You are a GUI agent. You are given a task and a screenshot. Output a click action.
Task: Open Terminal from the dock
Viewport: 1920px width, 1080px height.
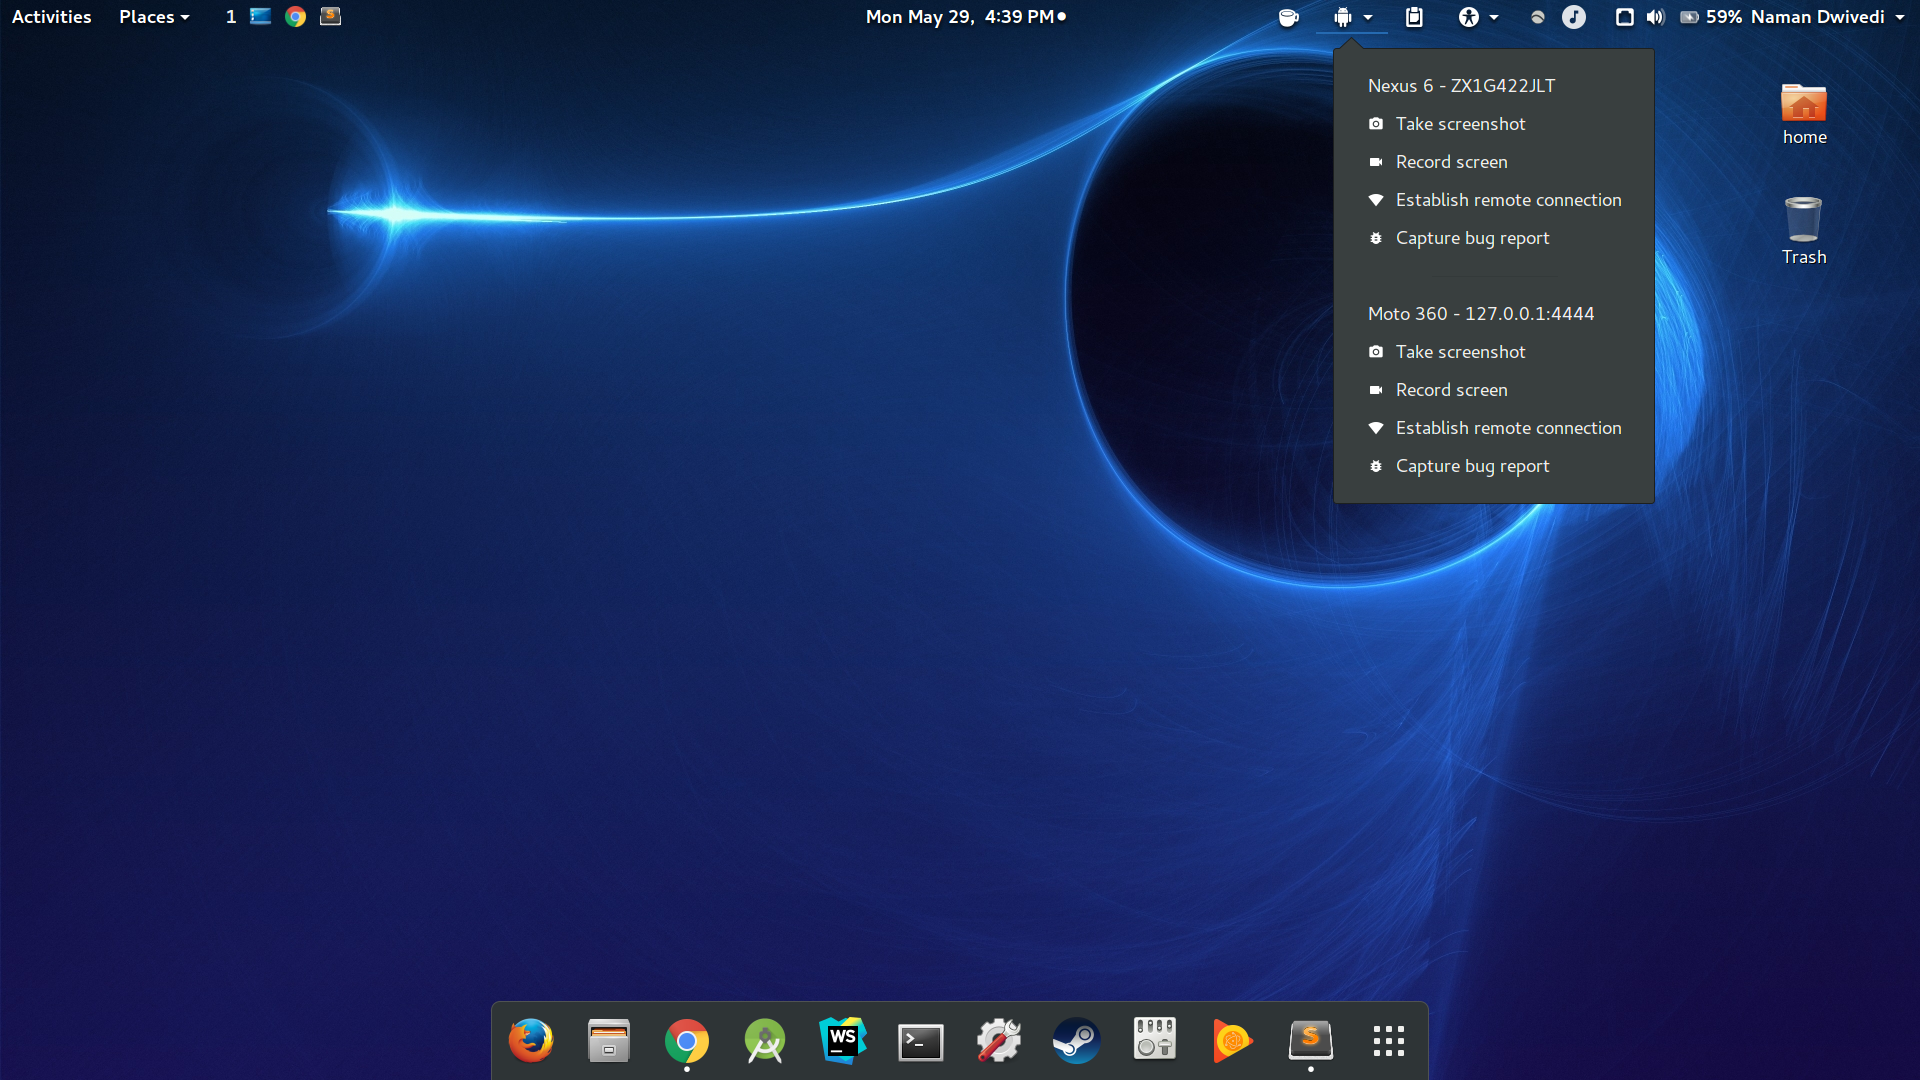click(x=921, y=1042)
